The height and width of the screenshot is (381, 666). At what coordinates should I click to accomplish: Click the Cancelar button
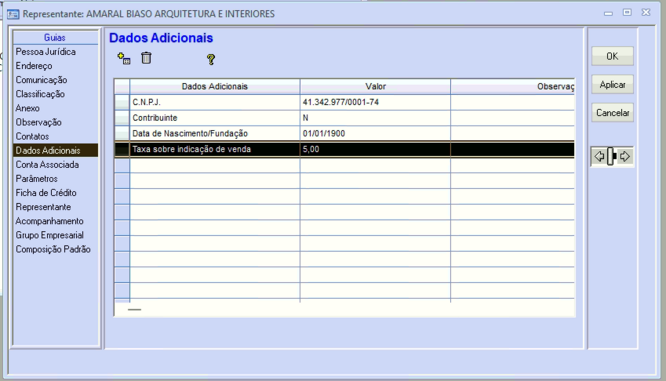pos(612,113)
